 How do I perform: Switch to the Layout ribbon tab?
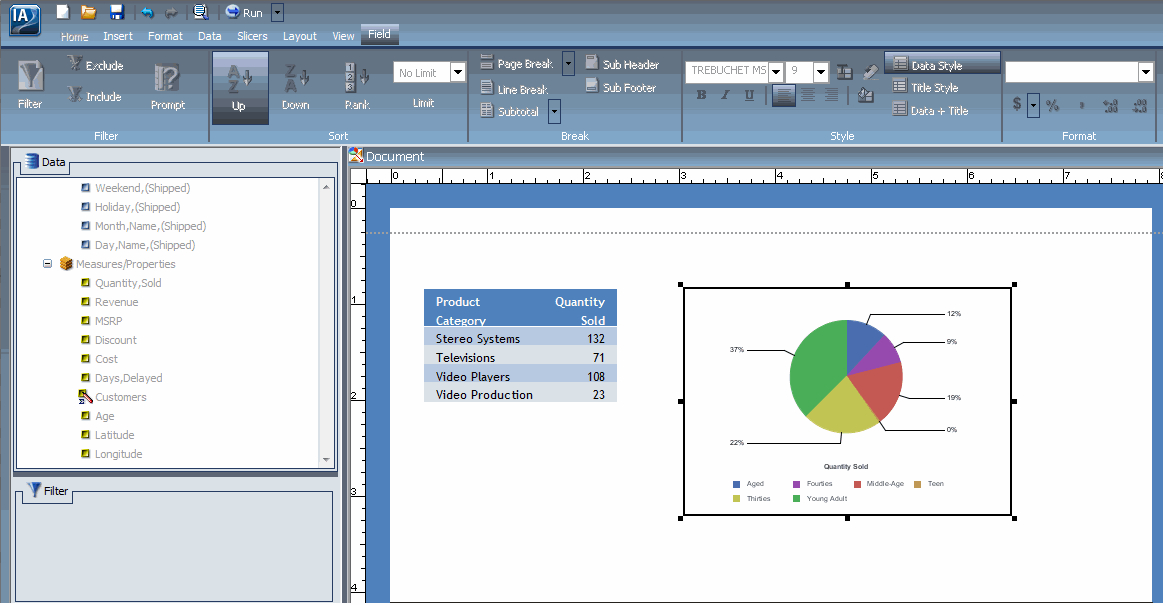299,36
